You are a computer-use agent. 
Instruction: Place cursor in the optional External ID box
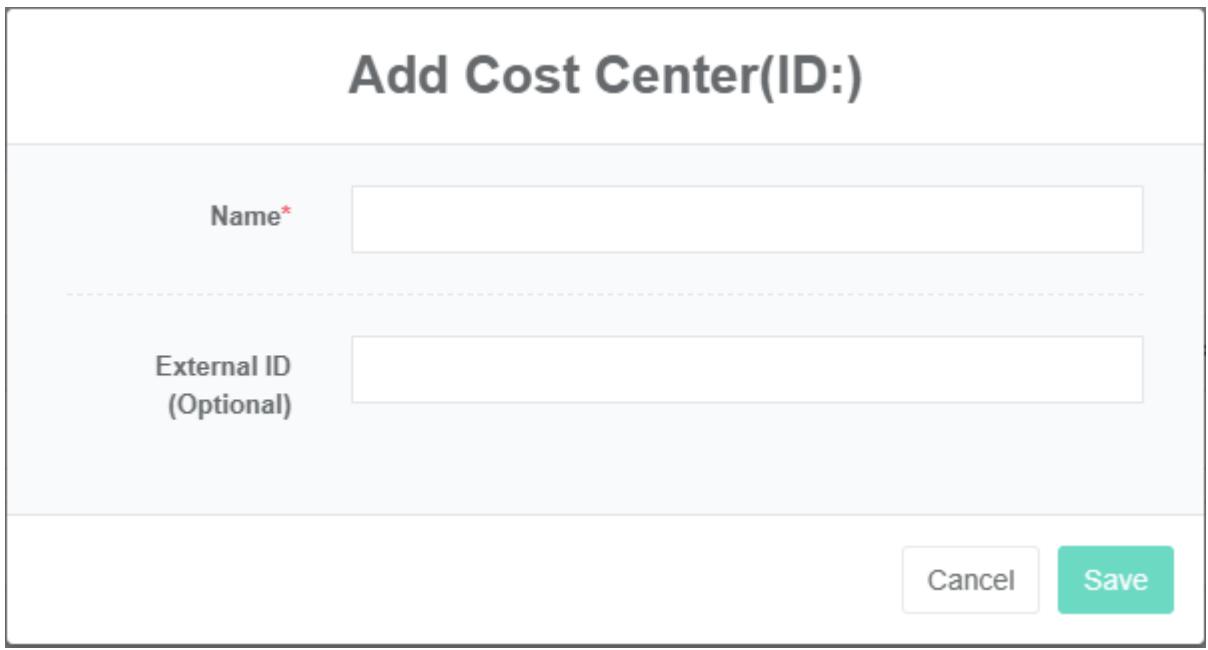[746, 369]
